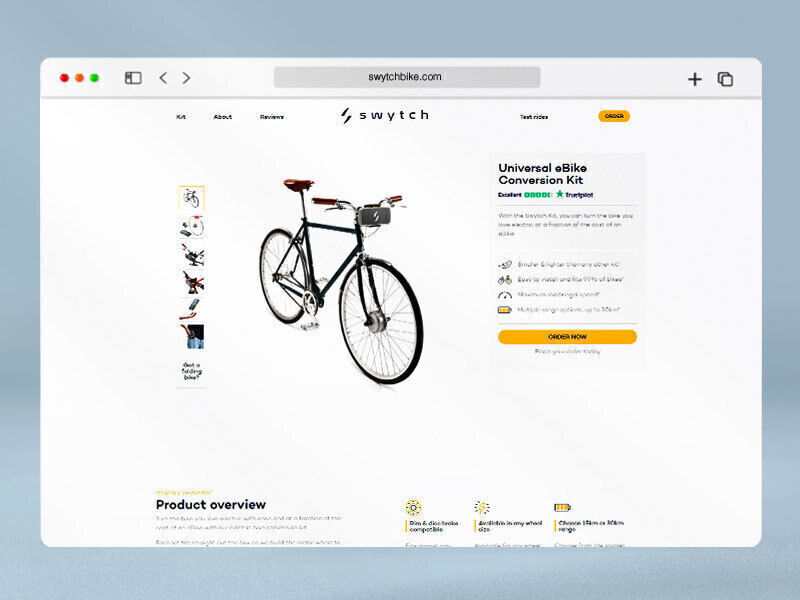Click the small ORDER button in header
Screen dimensions: 800x600
coord(614,116)
